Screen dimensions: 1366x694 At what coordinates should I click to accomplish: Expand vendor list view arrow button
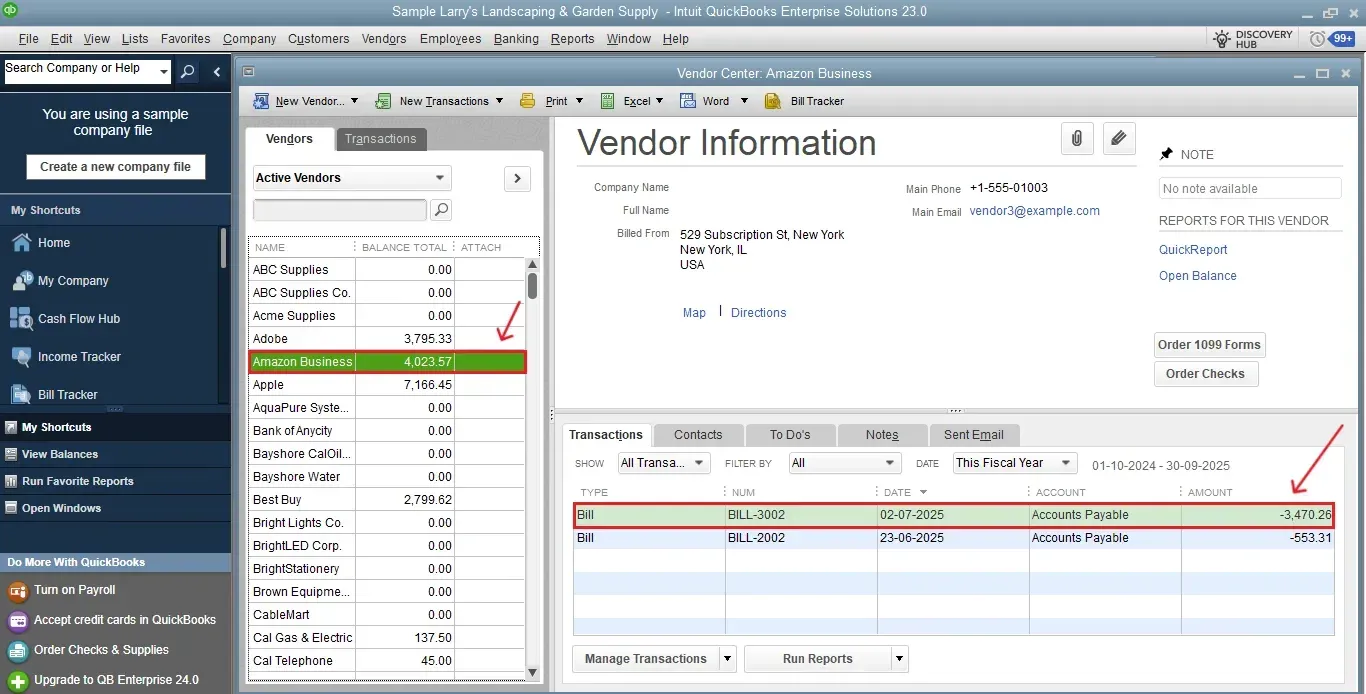click(x=517, y=178)
